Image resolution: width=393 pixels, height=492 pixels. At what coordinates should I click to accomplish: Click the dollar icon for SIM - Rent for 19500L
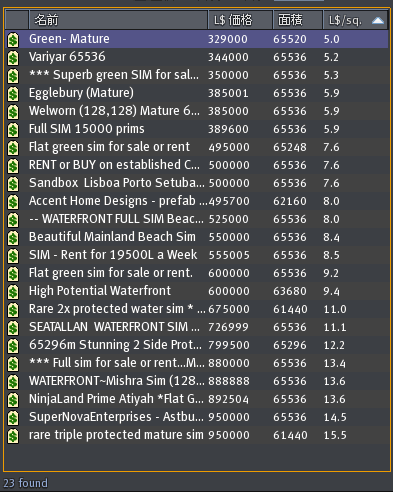click(13, 255)
